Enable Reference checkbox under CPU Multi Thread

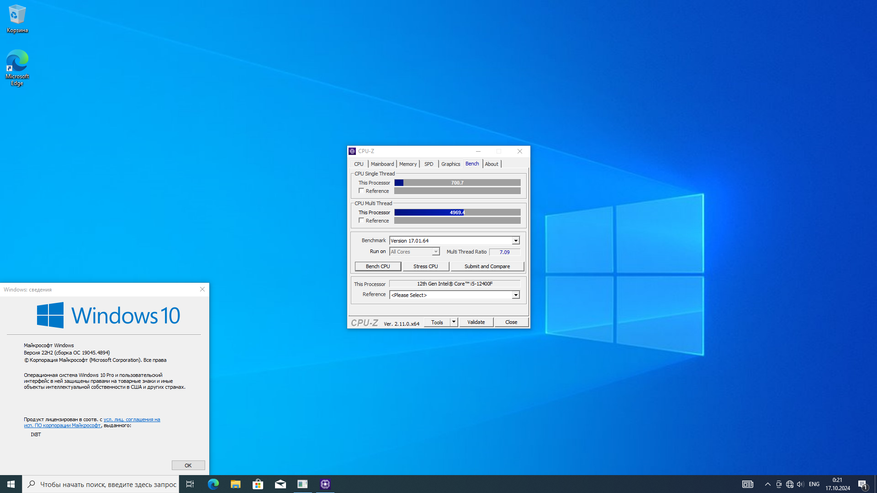[x=361, y=221]
